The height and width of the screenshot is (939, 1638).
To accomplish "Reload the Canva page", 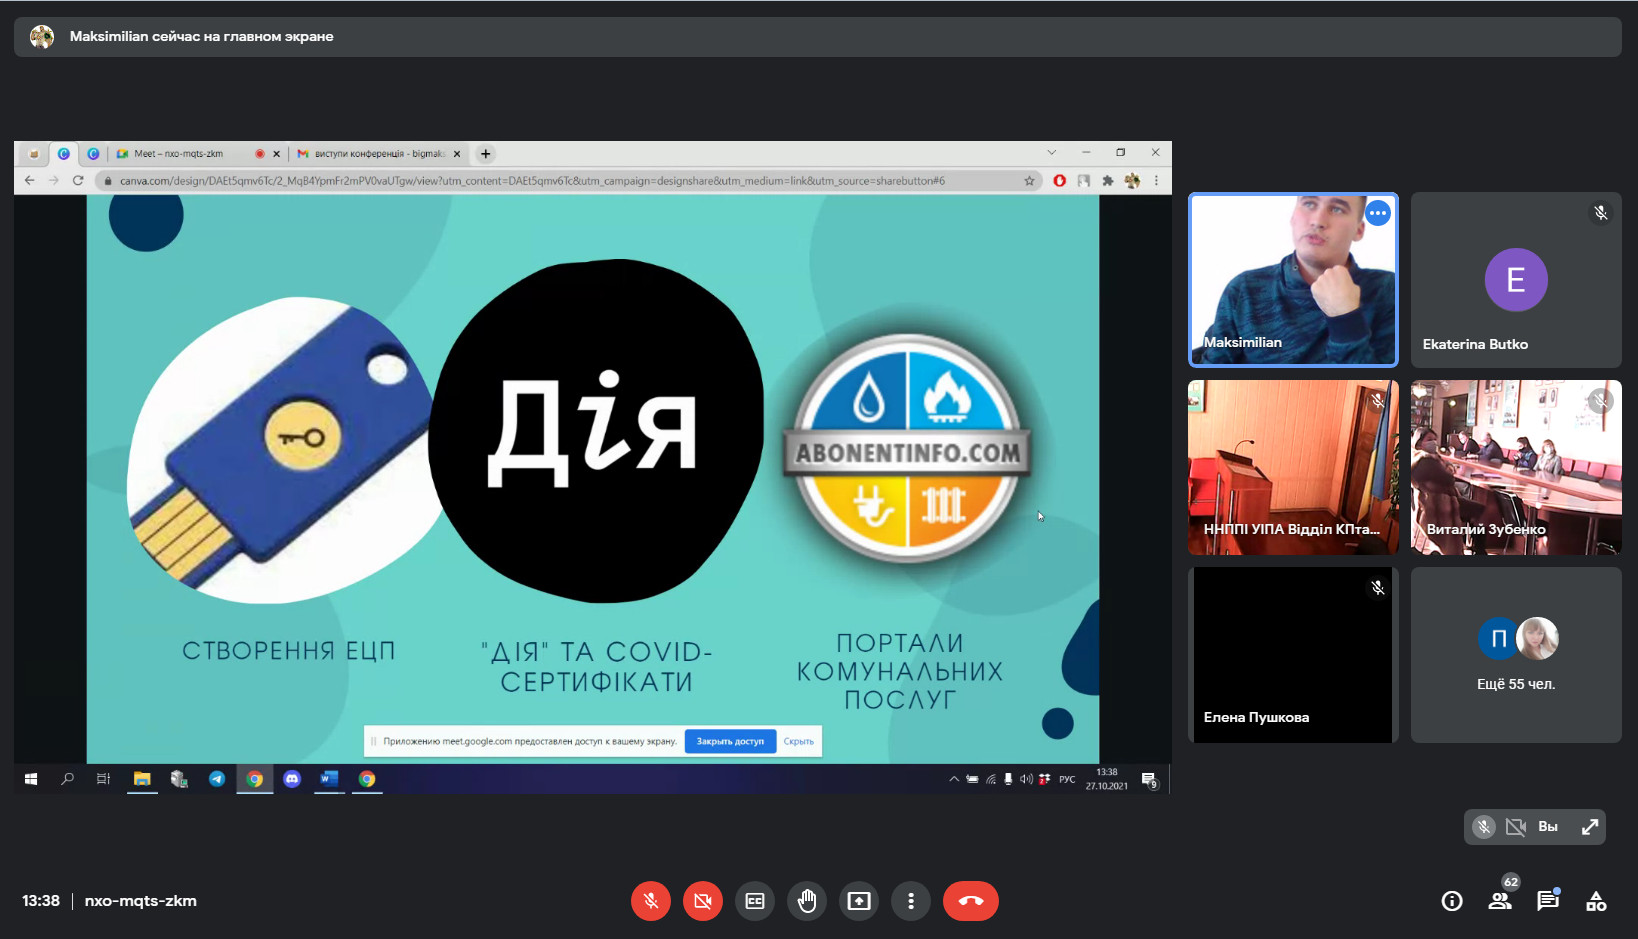I will pyautogui.click(x=78, y=181).
